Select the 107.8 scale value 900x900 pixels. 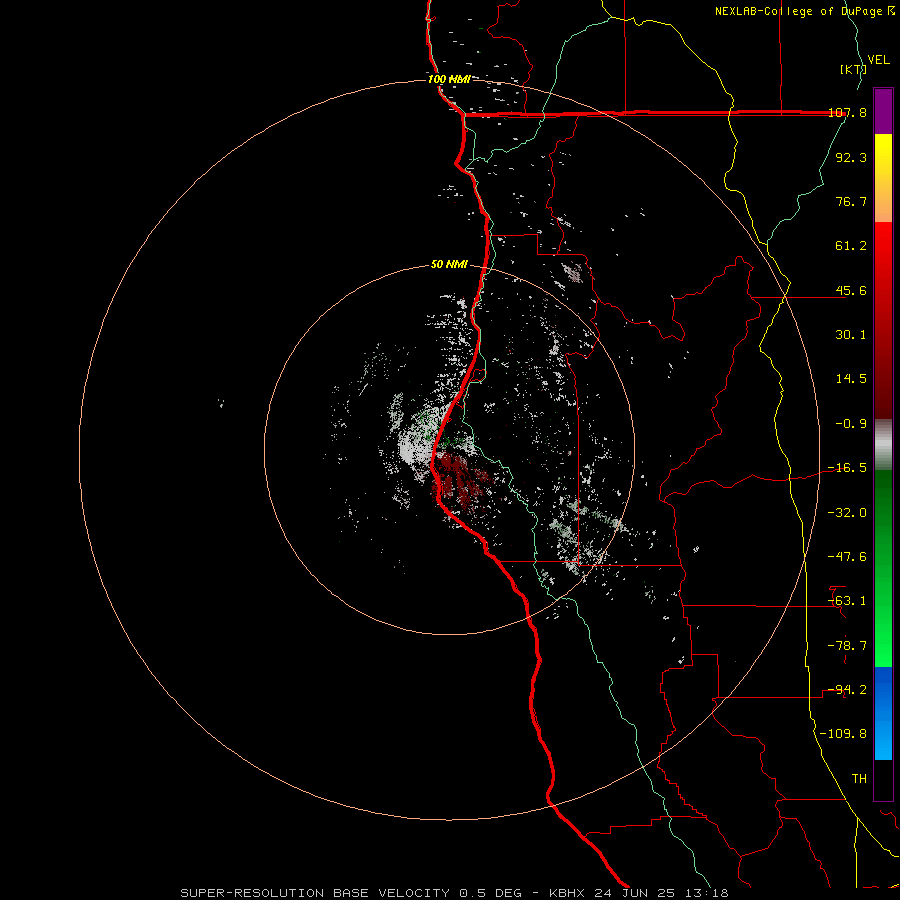pos(847,113)
